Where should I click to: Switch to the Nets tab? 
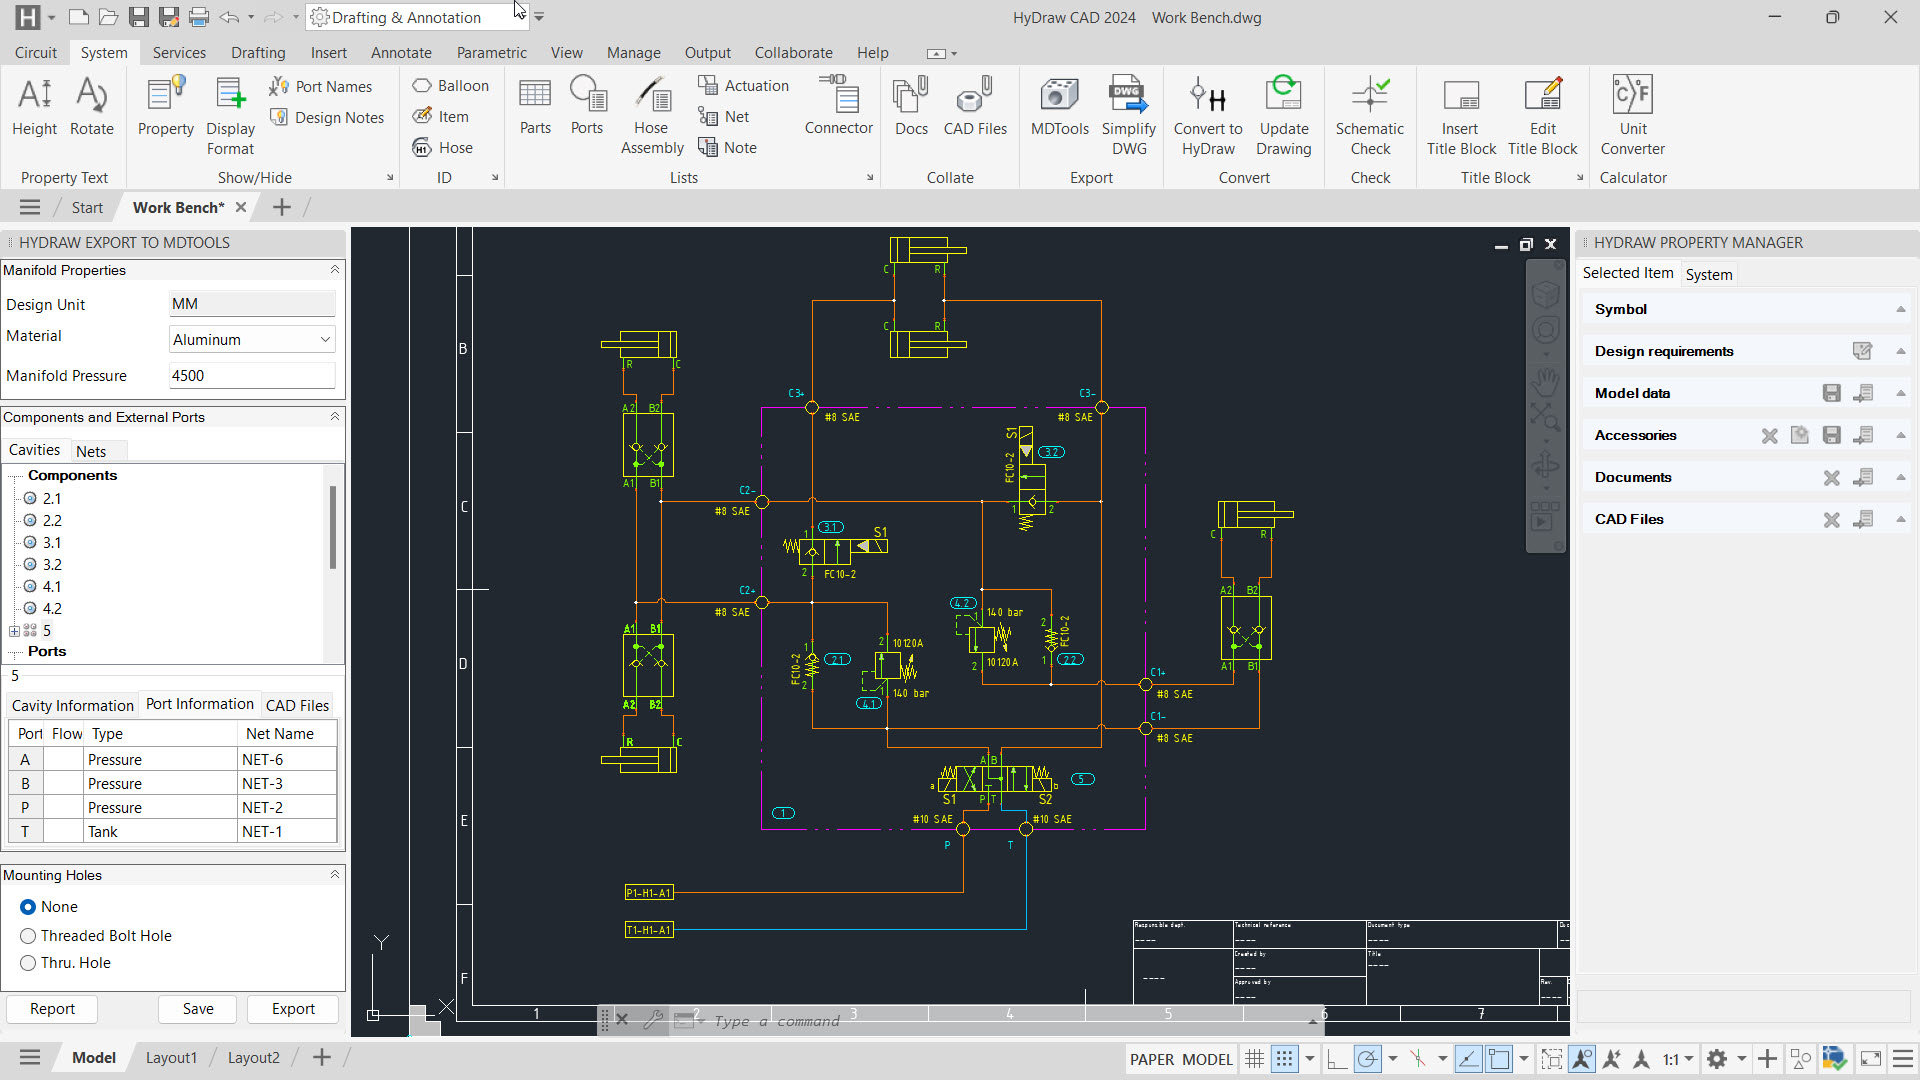[91, 451]
